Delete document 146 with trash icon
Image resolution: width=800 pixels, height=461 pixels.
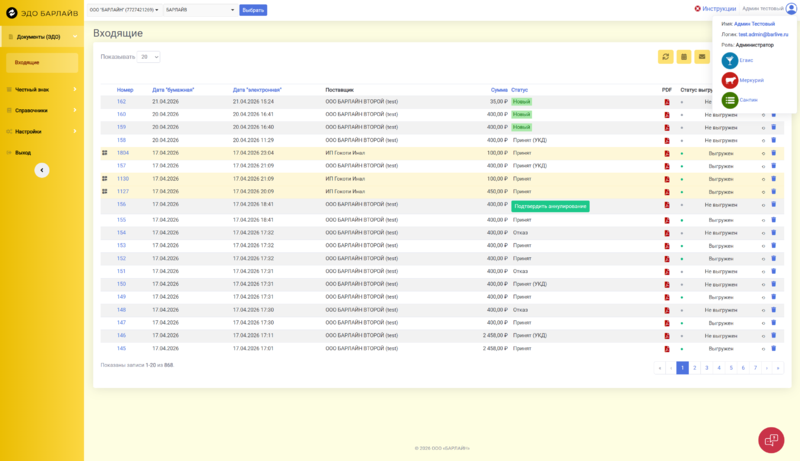click(x=773, y=335)
